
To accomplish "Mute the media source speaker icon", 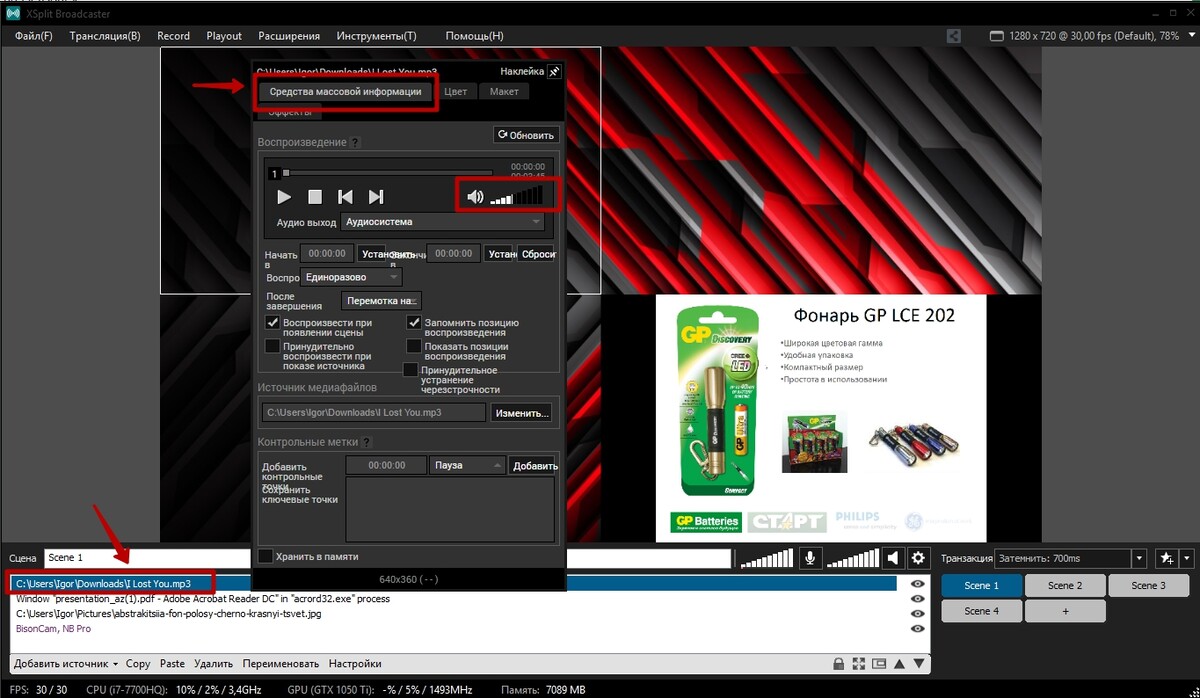I will point(475,197).
